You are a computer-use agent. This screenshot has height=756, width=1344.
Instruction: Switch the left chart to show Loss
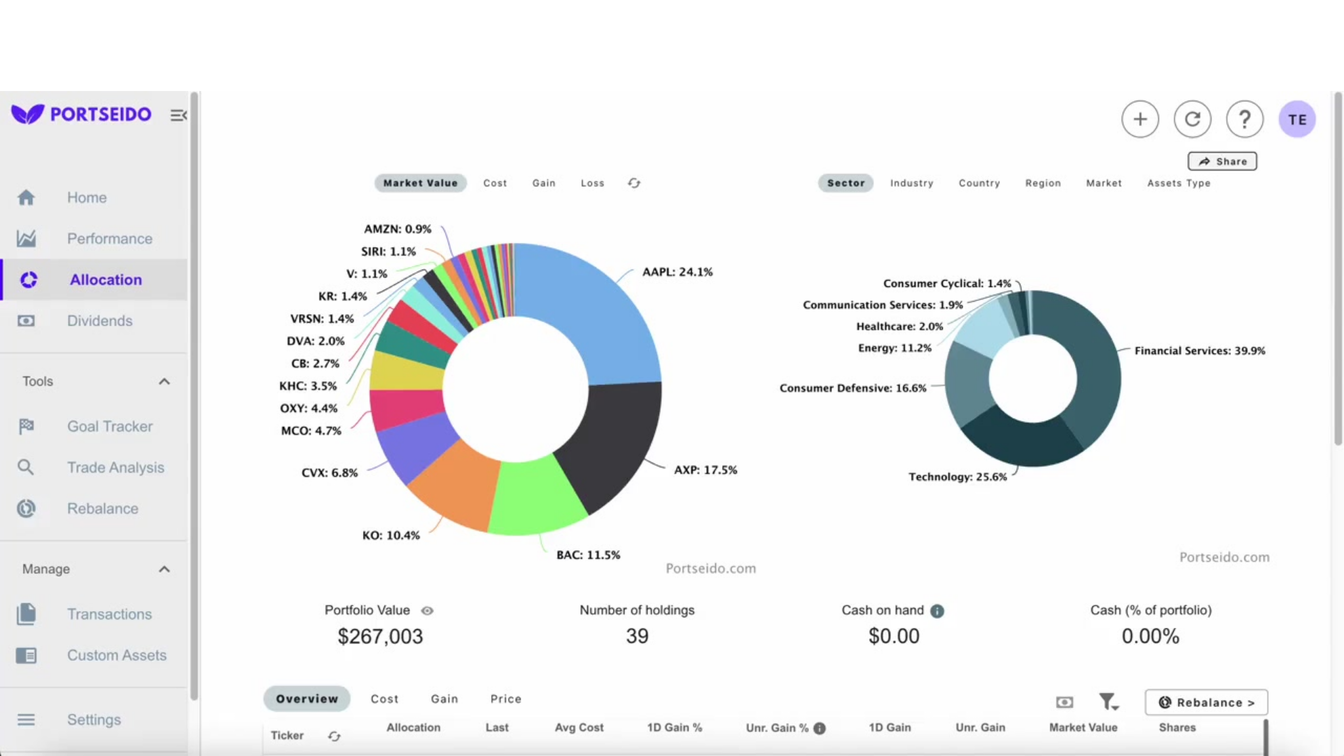pos(592,183)
